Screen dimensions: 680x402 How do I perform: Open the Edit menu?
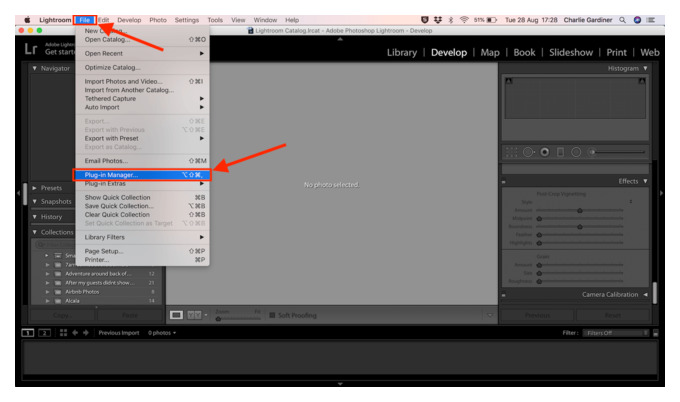point(103,20)
